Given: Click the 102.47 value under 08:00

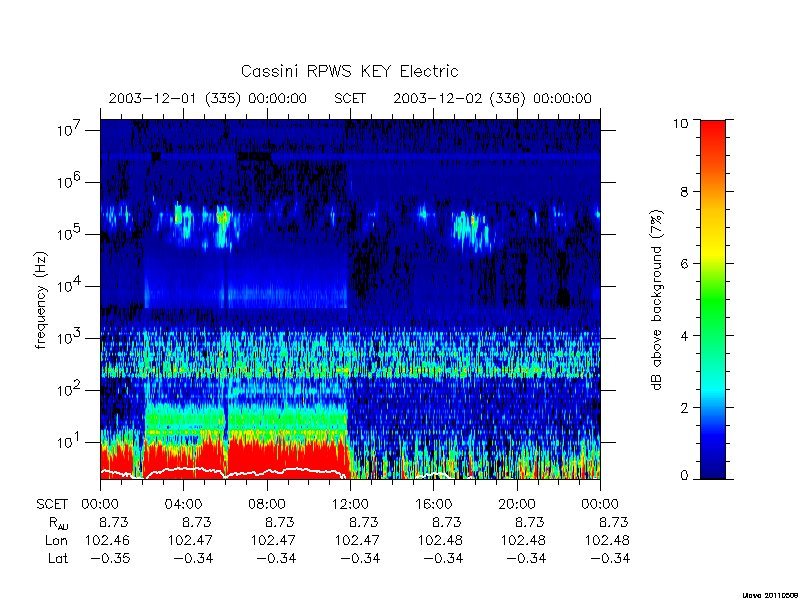Looking at the screenshot, I should 273,540.
